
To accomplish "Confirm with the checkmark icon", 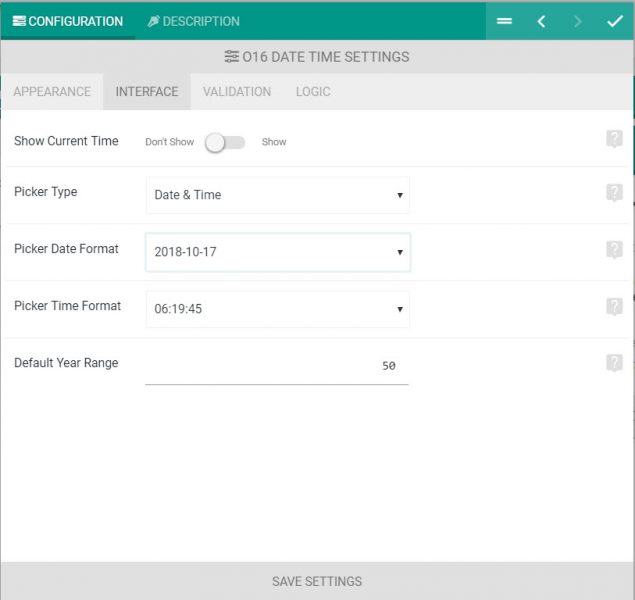I will 615,21.
